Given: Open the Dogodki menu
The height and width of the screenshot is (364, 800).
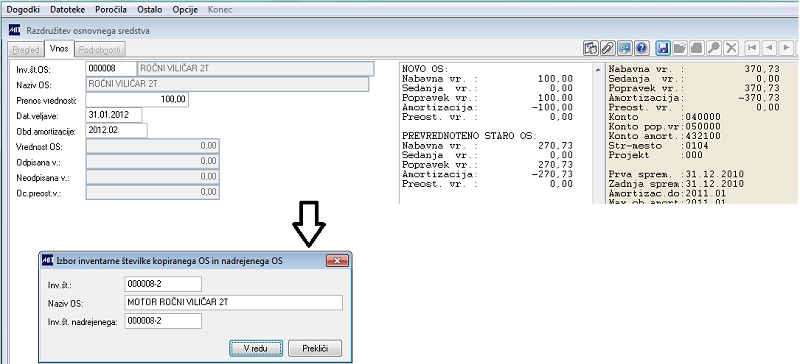Looking at the screenshot, I should click(x=22, y=10).
